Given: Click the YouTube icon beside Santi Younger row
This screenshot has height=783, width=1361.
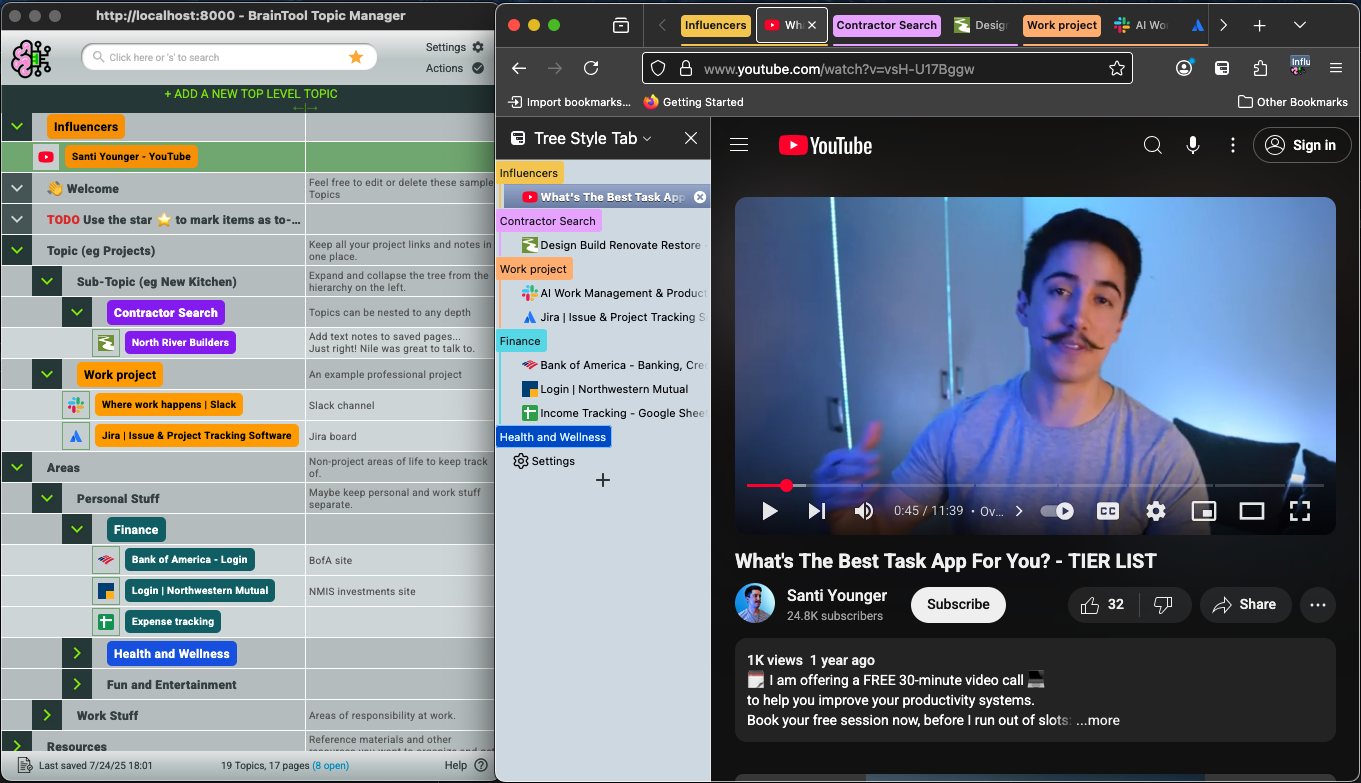Looking at the screenshot, I should tap(46, 157).
